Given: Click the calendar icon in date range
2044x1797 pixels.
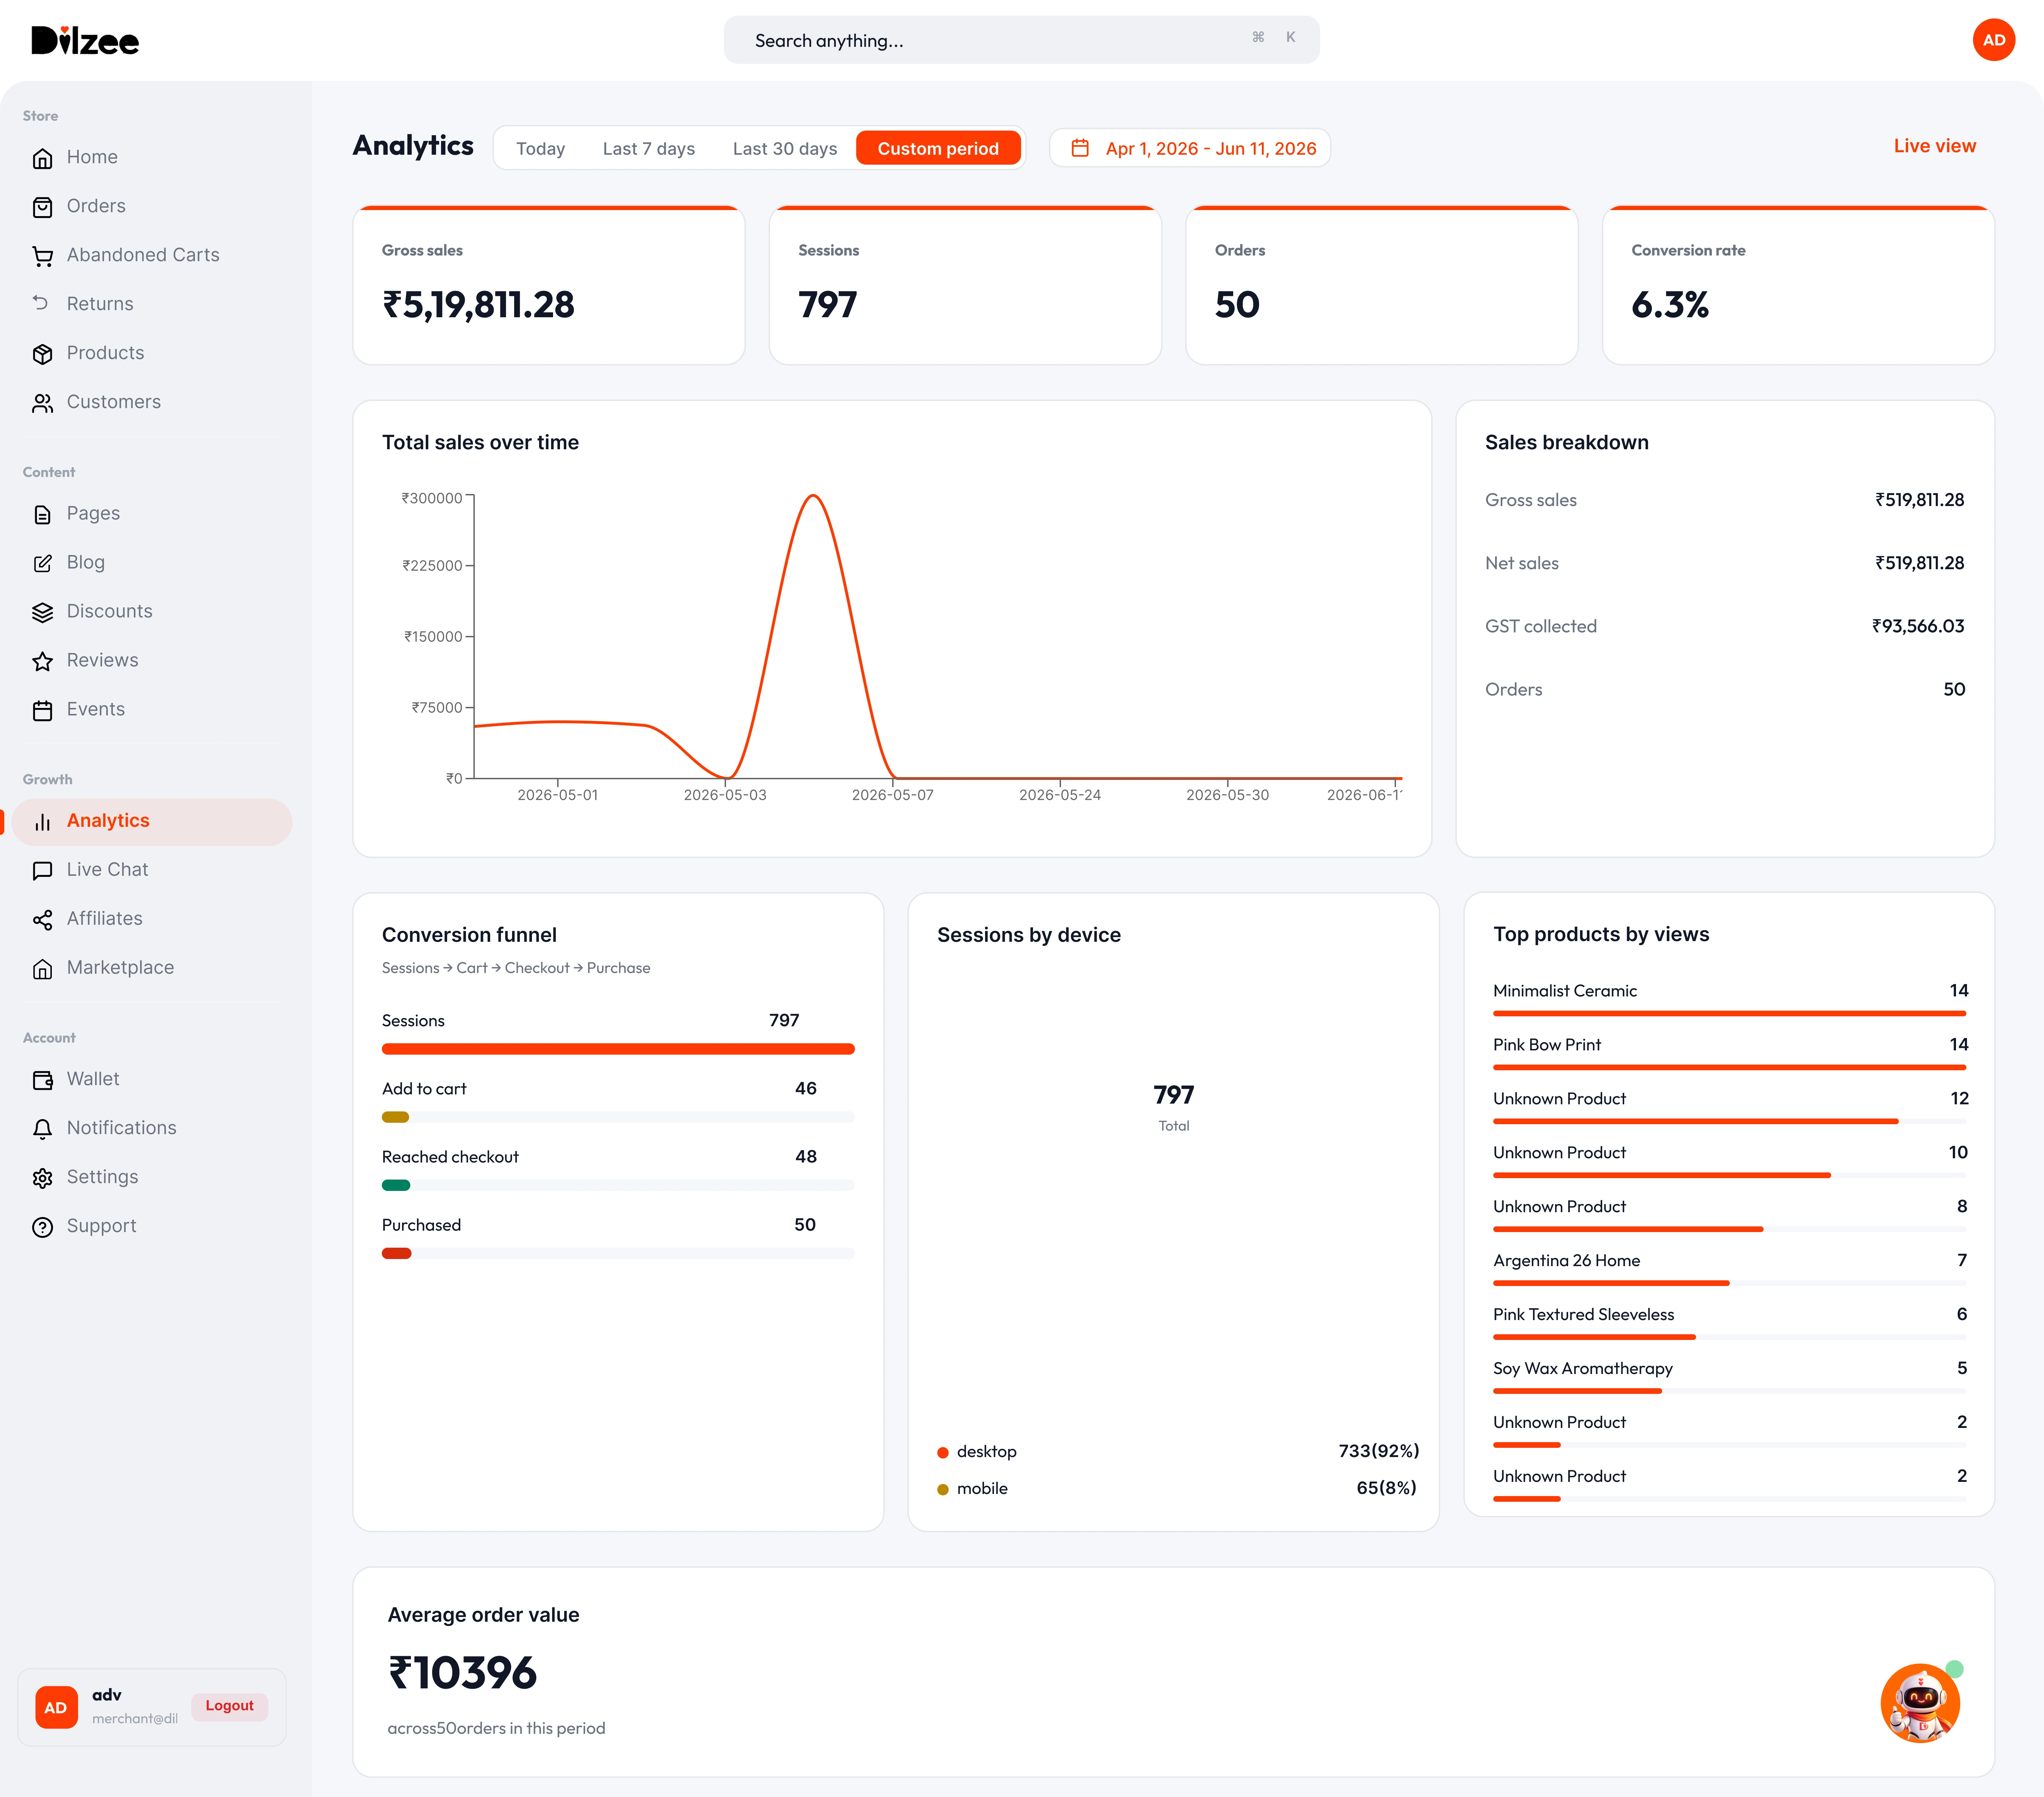Looking at the screenshot, I should click(x=1080, y=148).
